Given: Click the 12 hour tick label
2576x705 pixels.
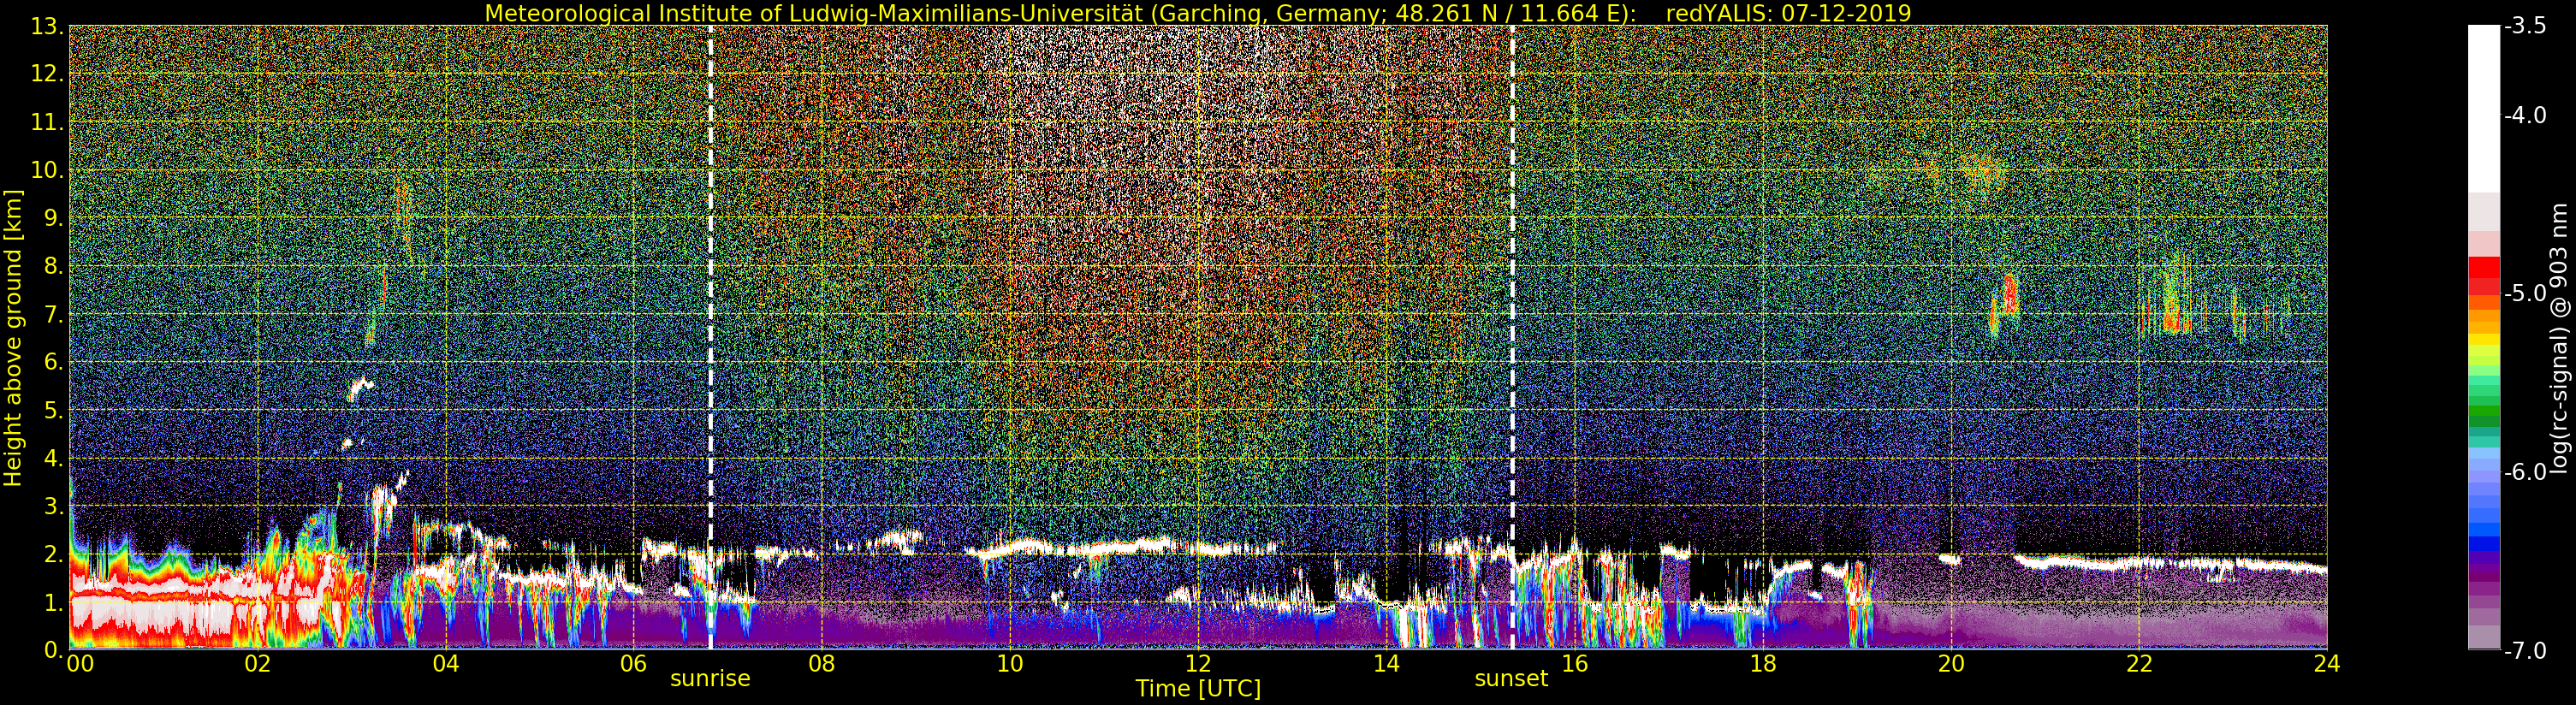Looking at the screenshot, I should [x=1197, y=664].
